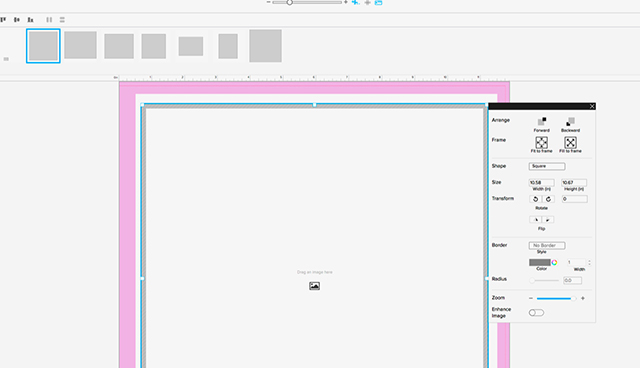Click the Forward arrange icon
The height and width of the screenshot is (368, 640).
coord(542,122)
